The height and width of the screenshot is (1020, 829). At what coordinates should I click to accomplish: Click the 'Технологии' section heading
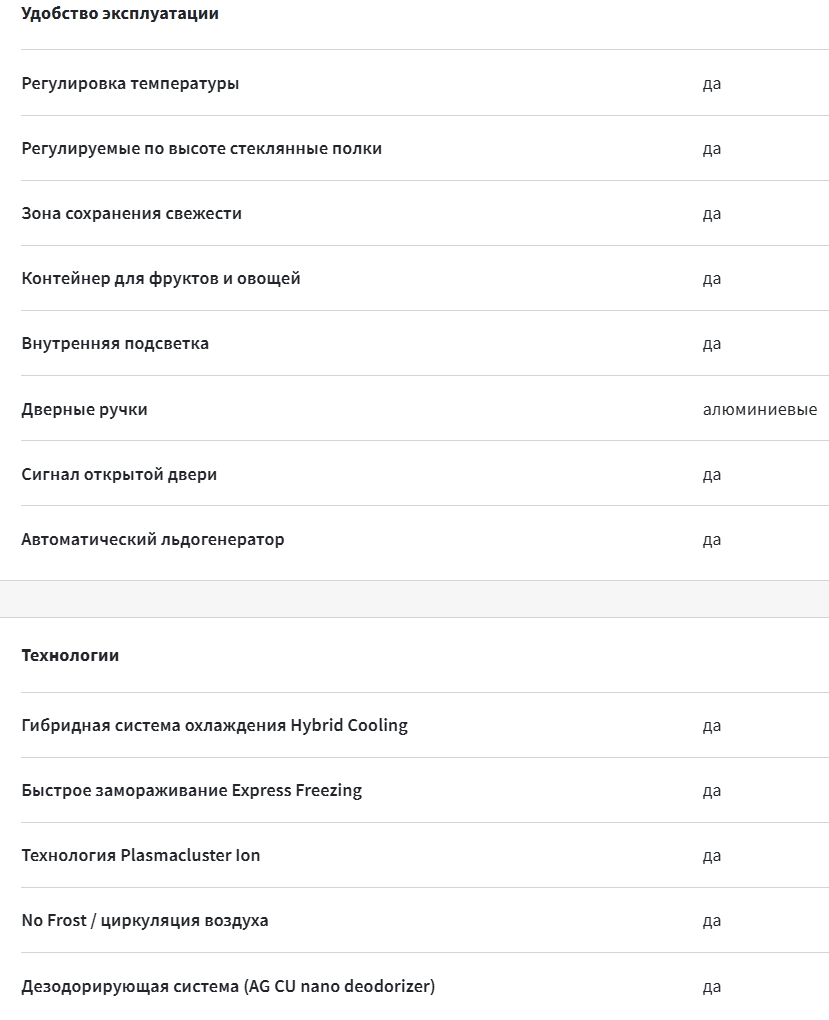click(x=70, y=656)
